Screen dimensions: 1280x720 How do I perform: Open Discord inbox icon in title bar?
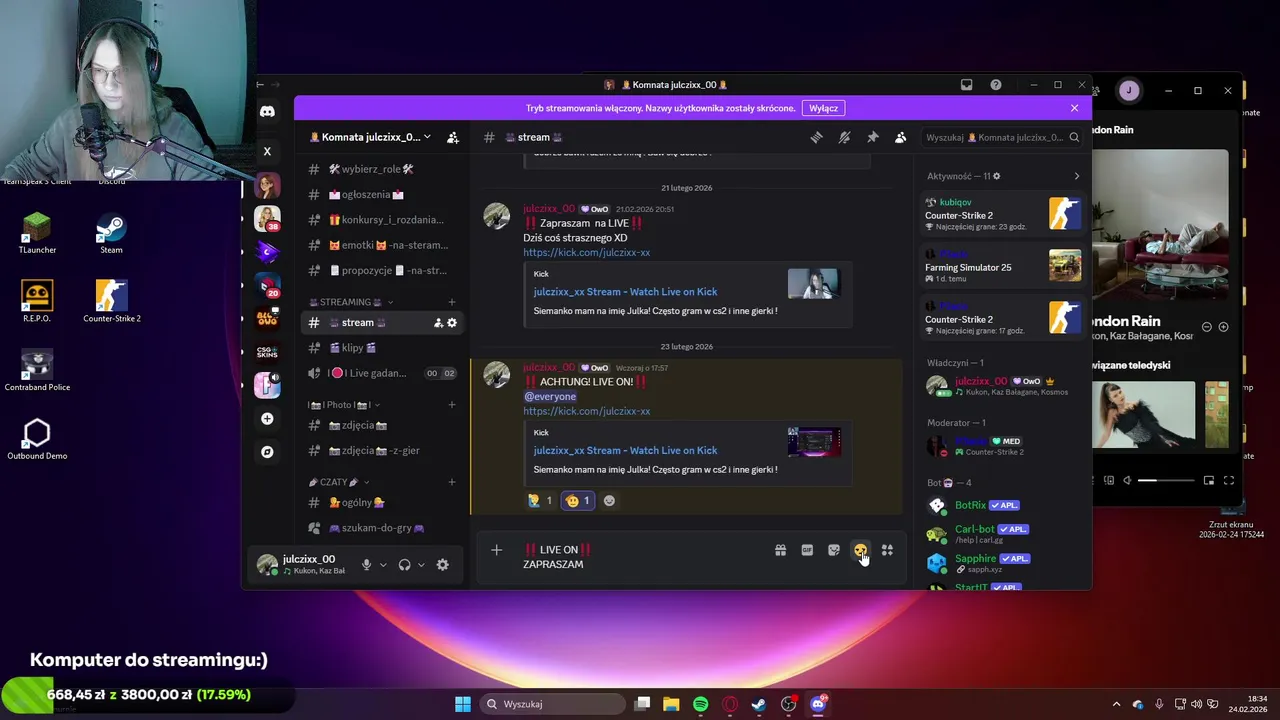[966, 85]
